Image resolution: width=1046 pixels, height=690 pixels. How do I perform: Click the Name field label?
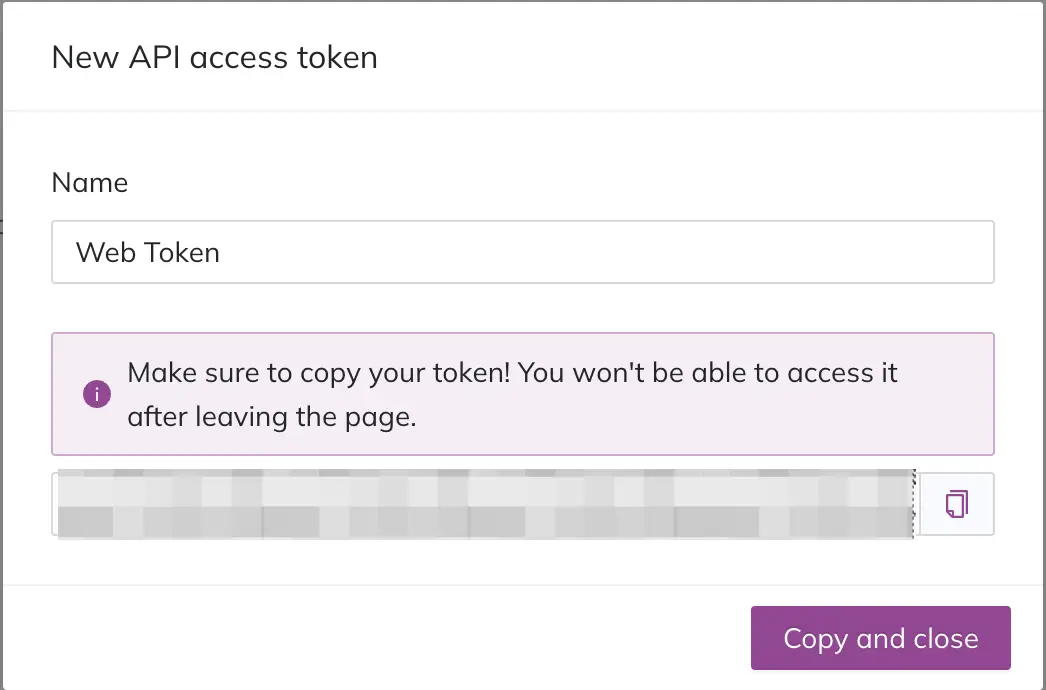pos(89,182)
